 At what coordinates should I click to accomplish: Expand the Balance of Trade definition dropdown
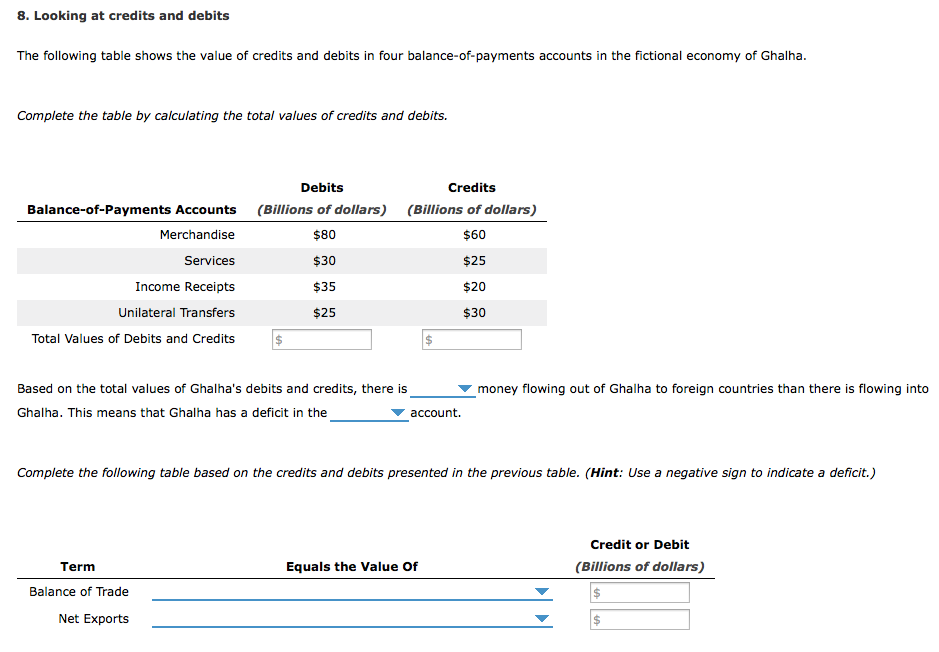(x=352, y=592)
